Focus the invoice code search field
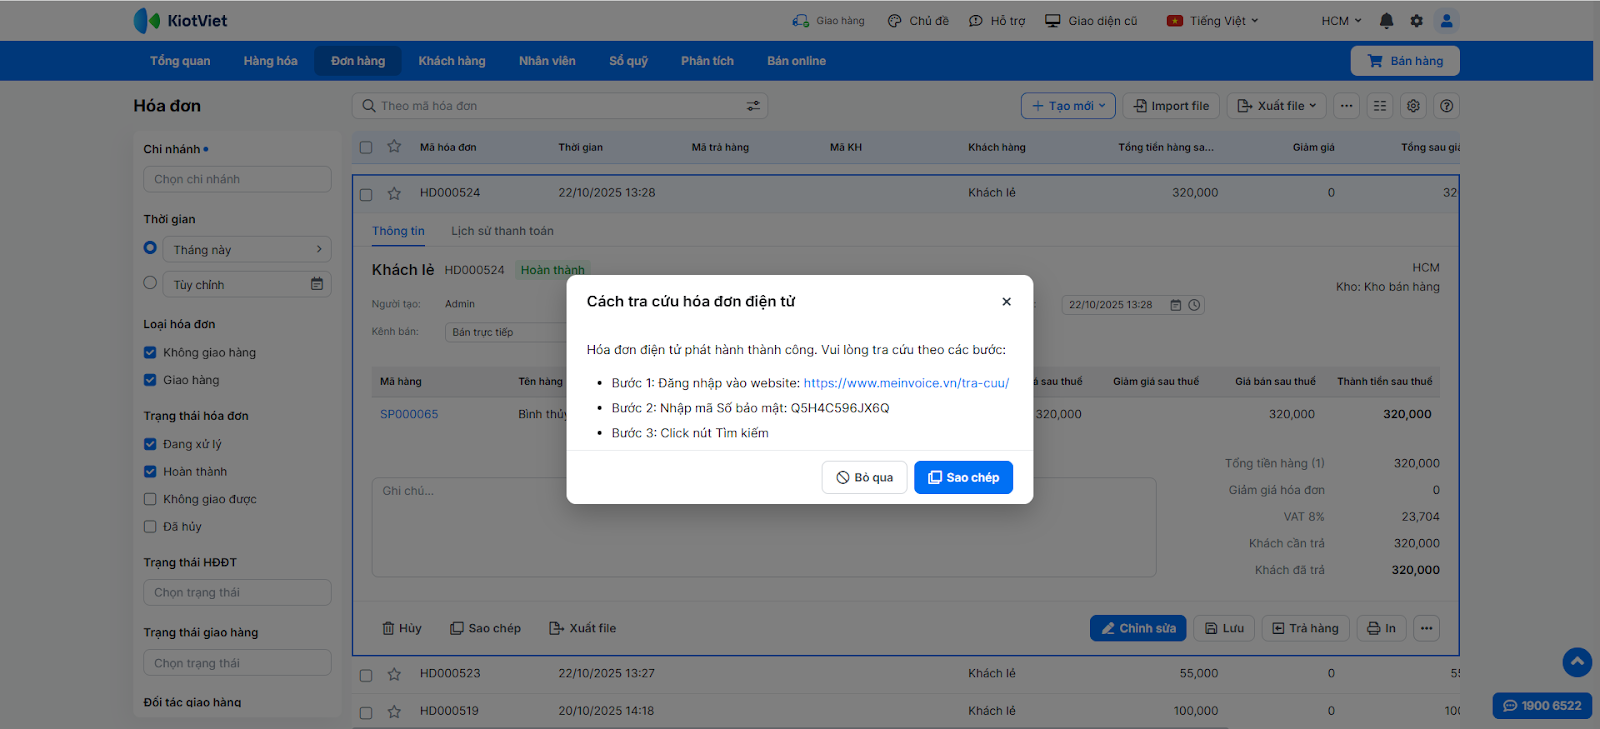 click(x=560, y=106)
